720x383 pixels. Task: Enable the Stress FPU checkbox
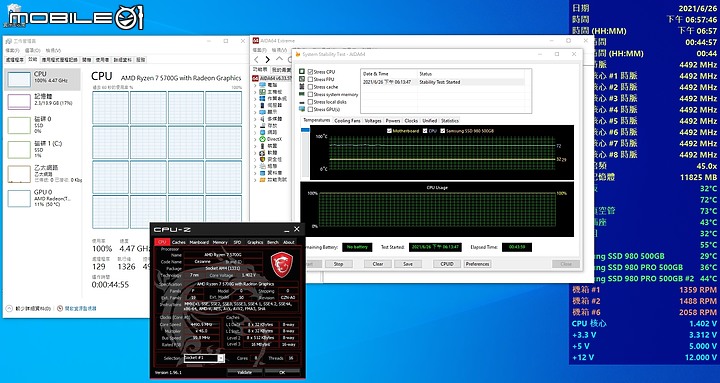[x=310, y=79]
